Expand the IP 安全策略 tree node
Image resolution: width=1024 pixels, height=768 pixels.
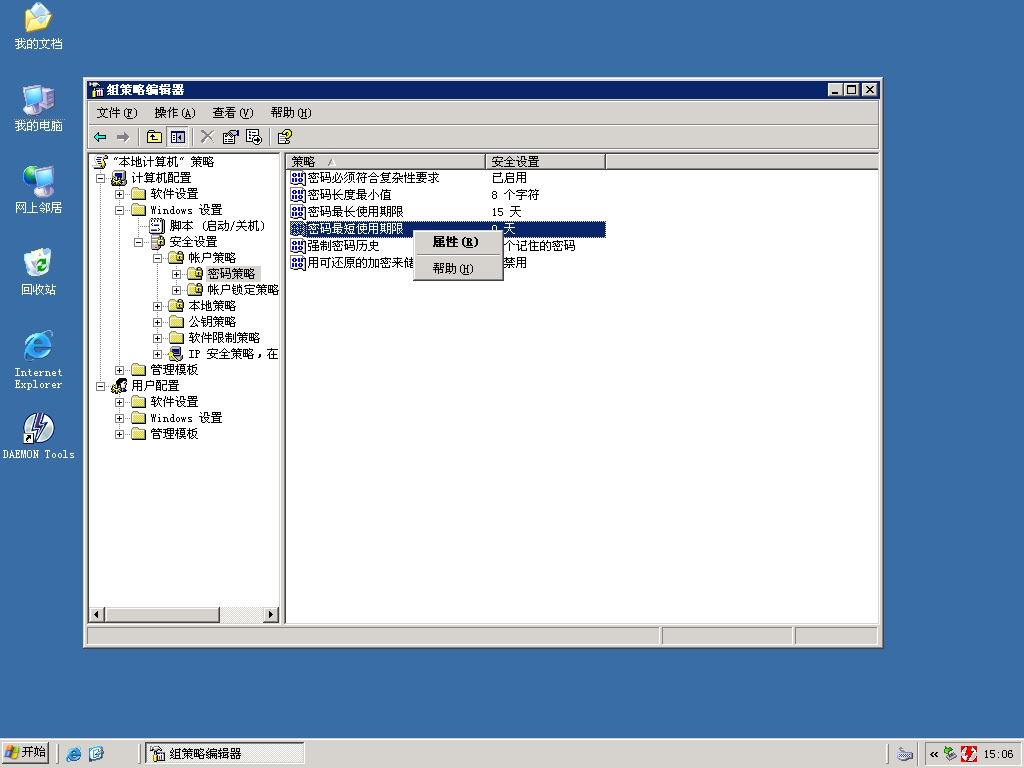point(157,354)
